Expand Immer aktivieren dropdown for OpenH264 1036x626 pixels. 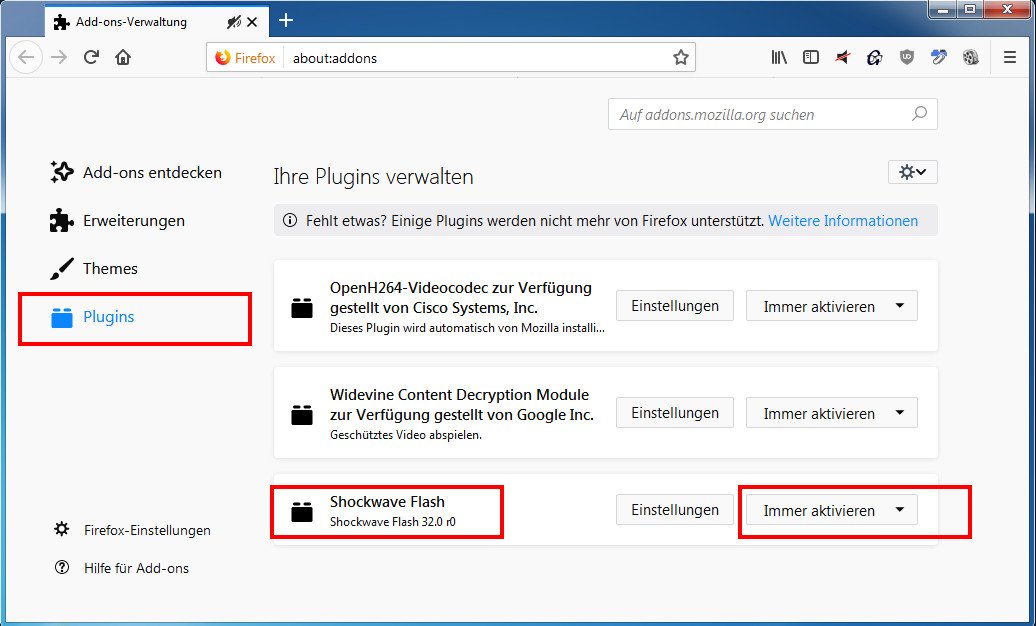[x=832, y=306]
